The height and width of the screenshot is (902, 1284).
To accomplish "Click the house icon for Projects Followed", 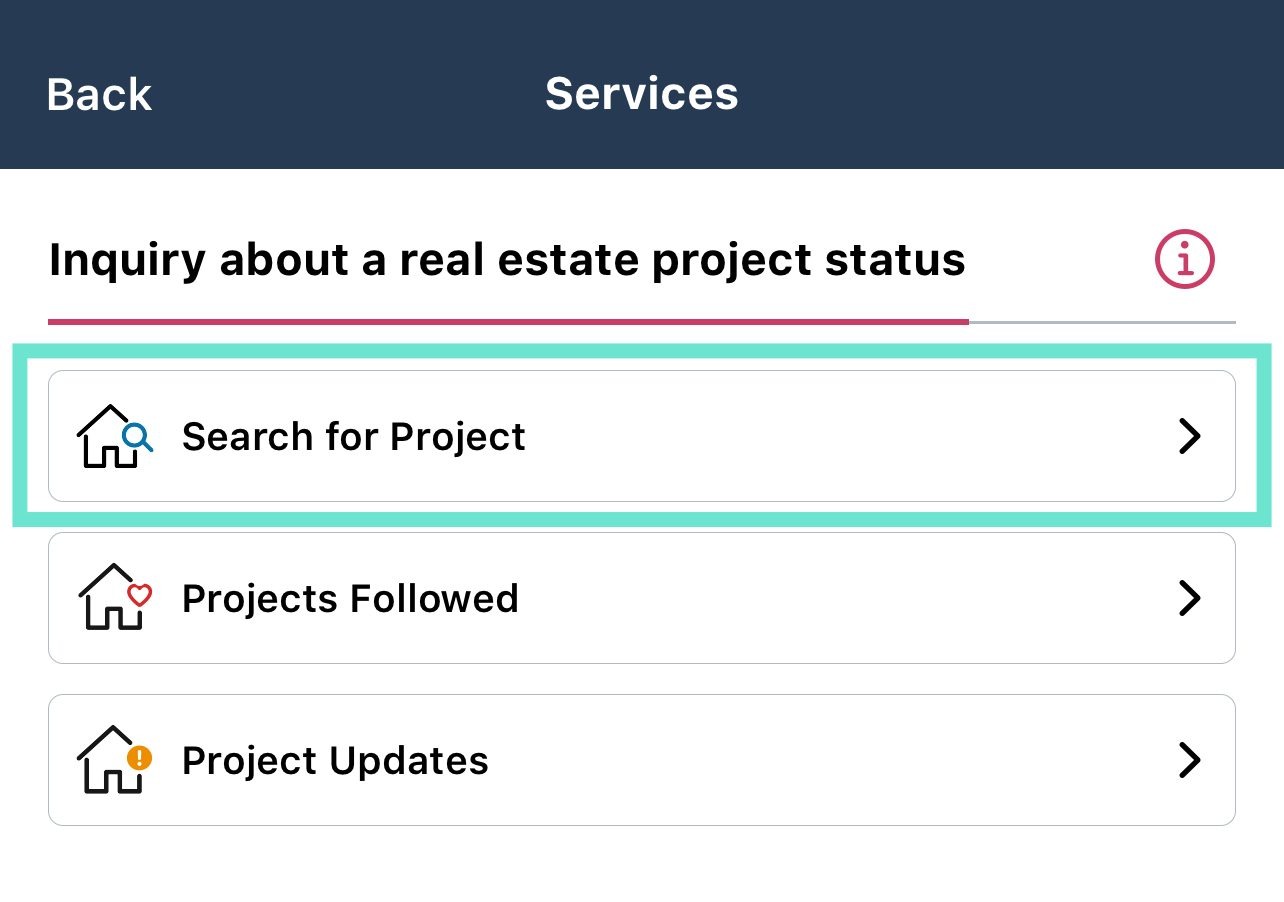I will tap(109, 598).
